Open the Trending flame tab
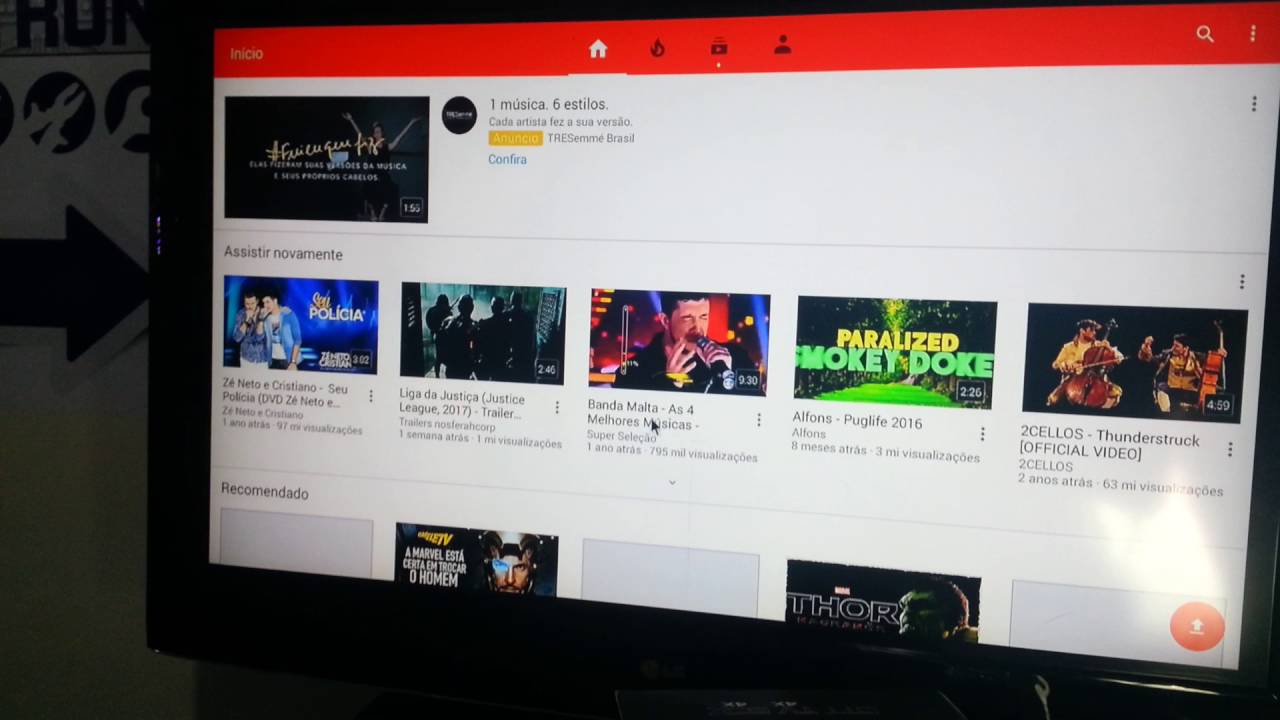 [657, 48]
